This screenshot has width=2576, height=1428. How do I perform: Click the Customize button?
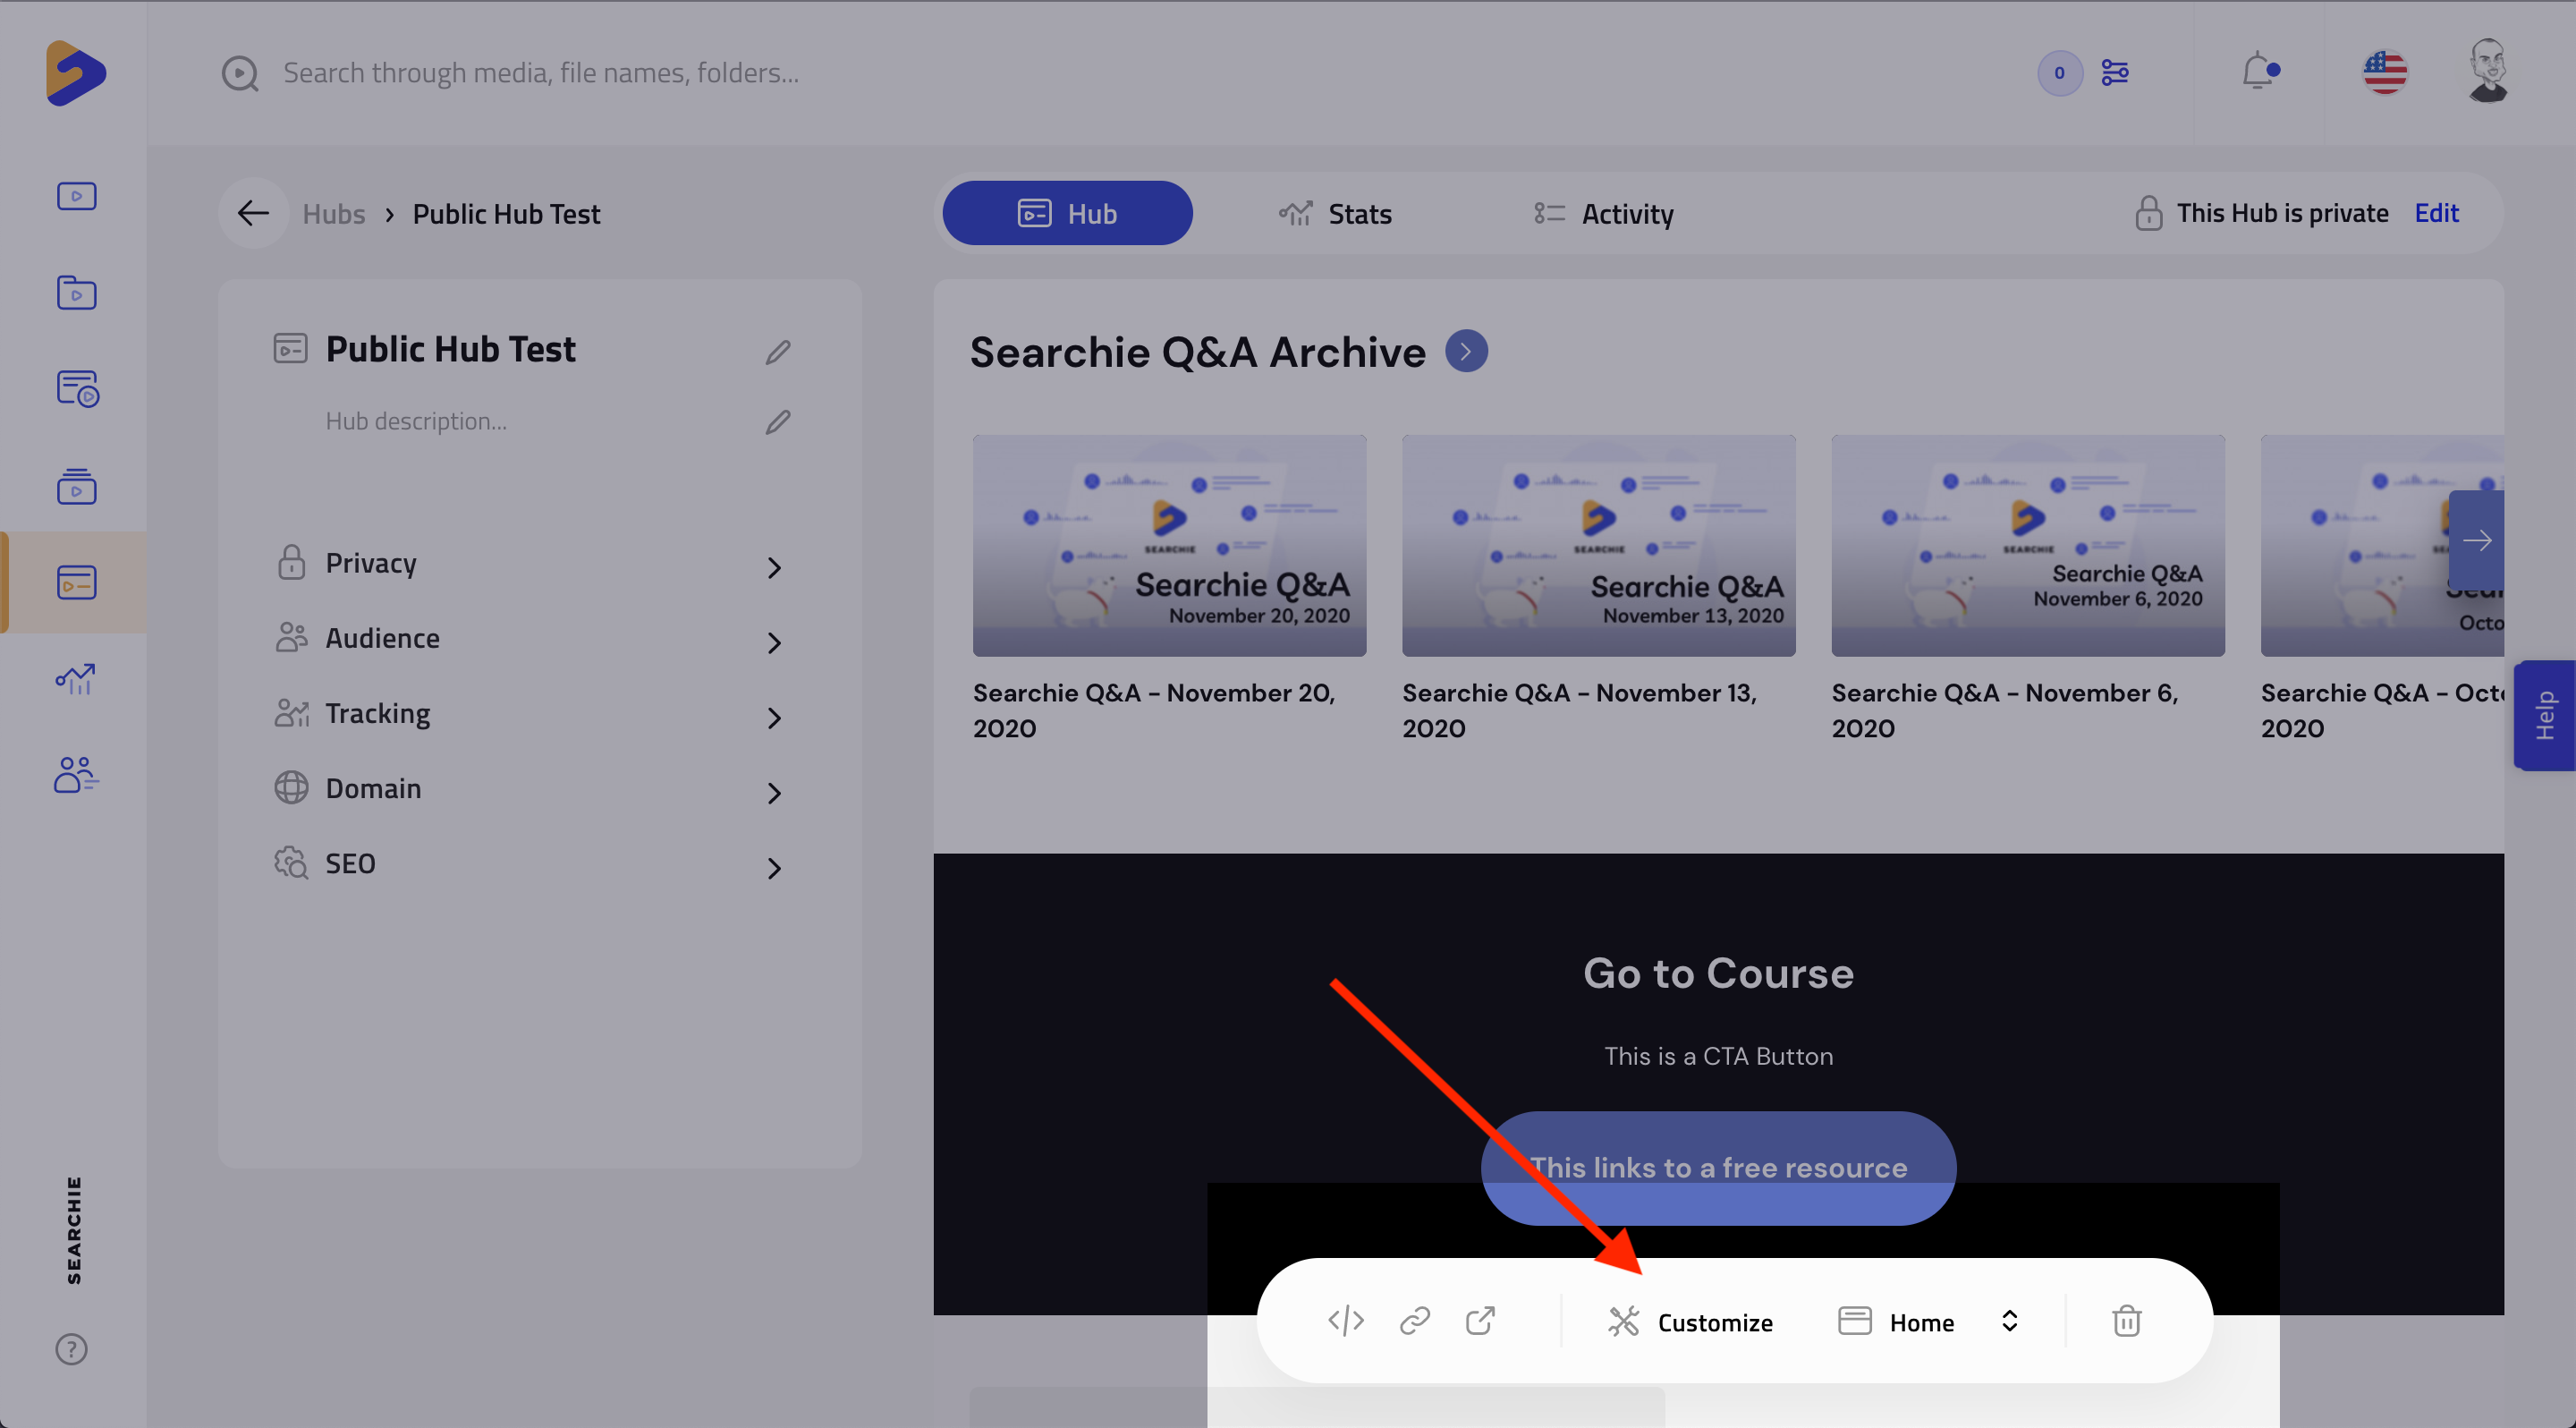click(1690, 1322)
